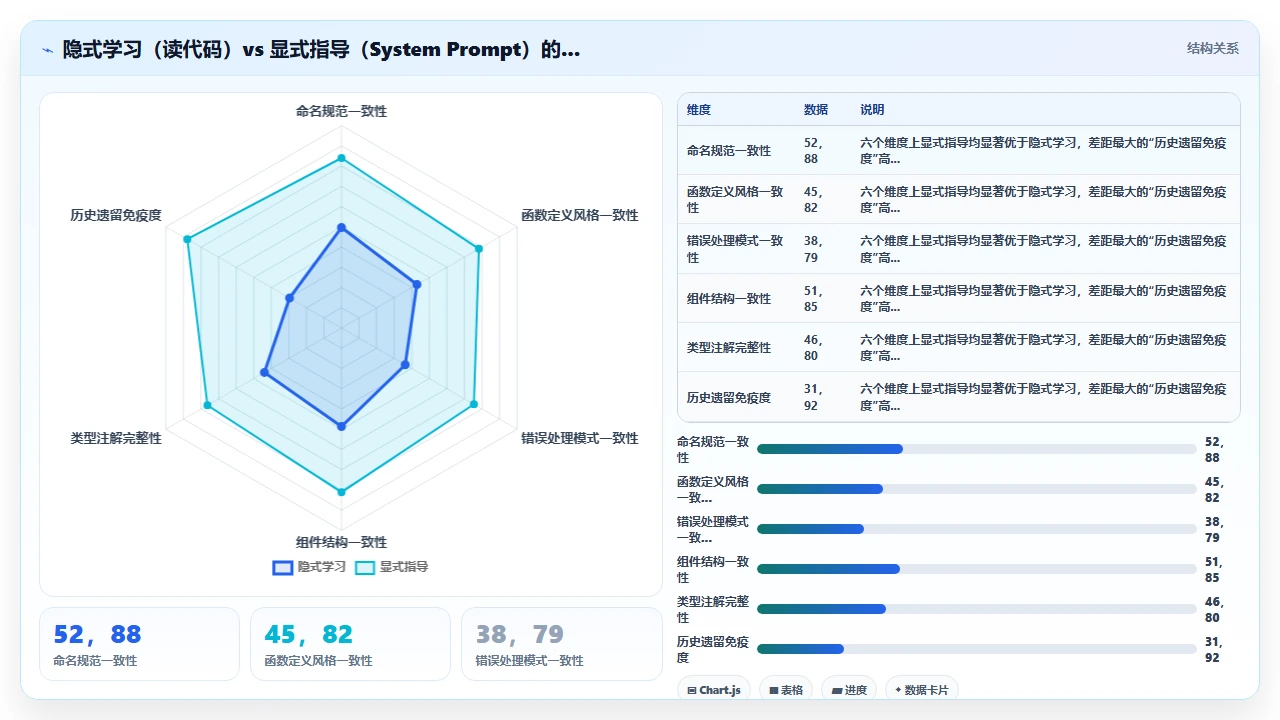Click radar axis label 类型注解完整性

pos(116,438)
